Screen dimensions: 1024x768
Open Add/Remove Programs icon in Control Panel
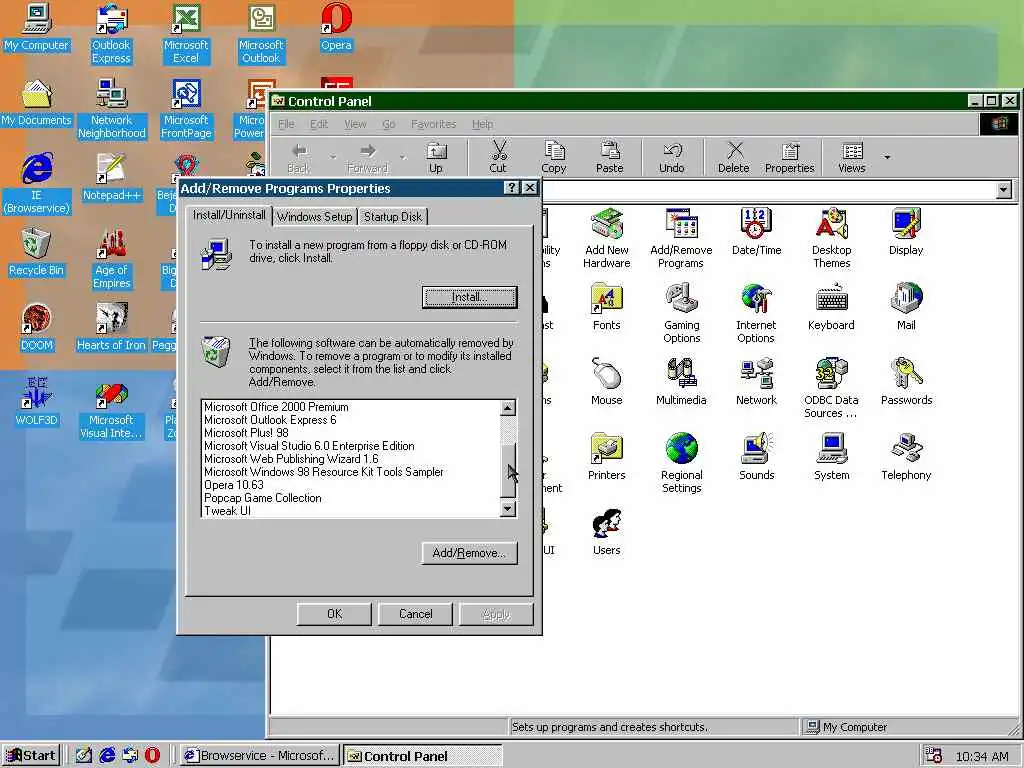click(x=681, y=238)
